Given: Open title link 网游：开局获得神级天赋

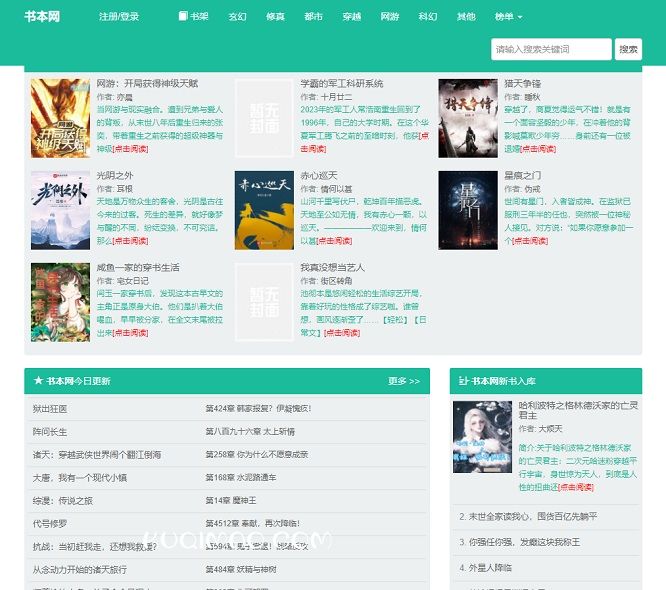Looking at the screenshot, I should (147, 83).
